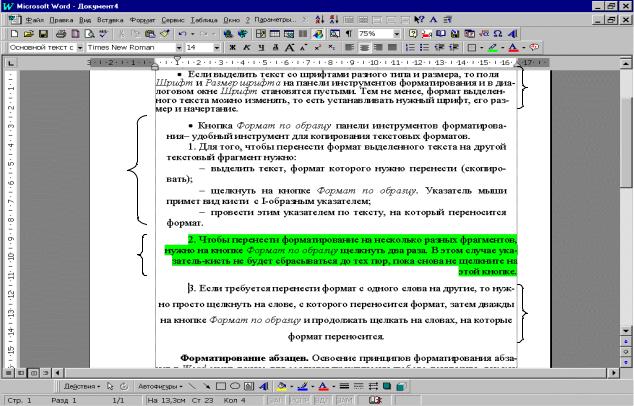Apply numbered list formatting
634x406 pixels.
410,48
